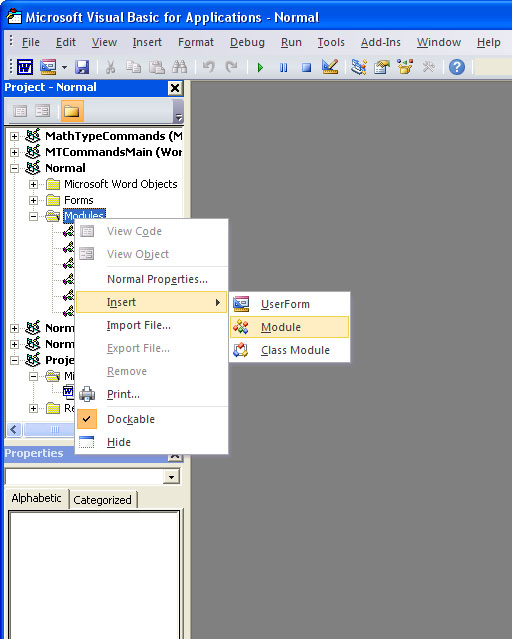
Task: Collapse the Modules folder
Action: point(33,216)
